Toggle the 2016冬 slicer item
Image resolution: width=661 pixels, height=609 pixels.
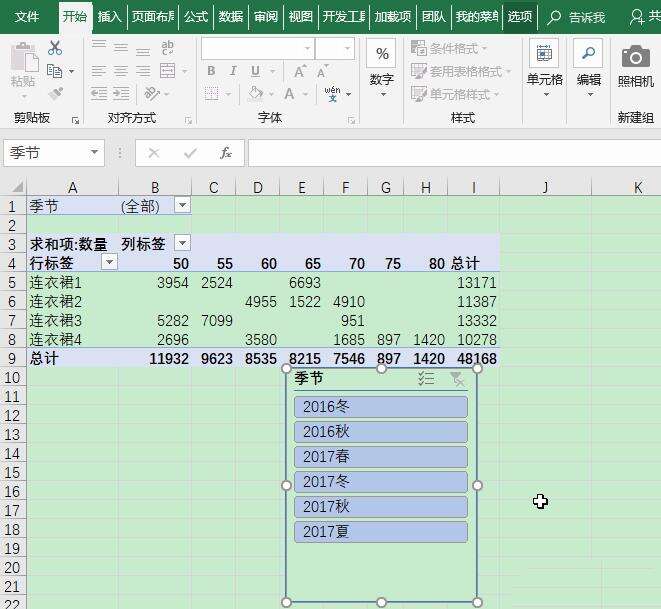(x=381, y=407)
